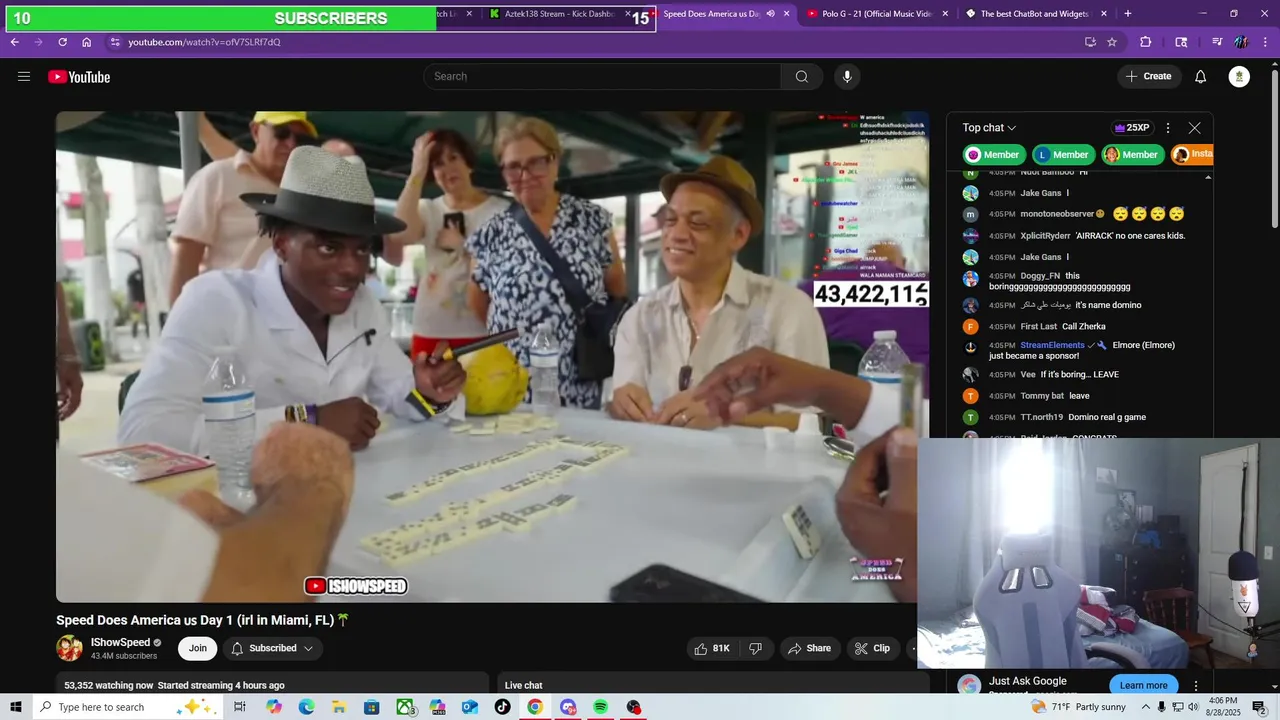Toggle the Subscribed notification dropdown
The image size is (1280, 720).
point(272,648)
